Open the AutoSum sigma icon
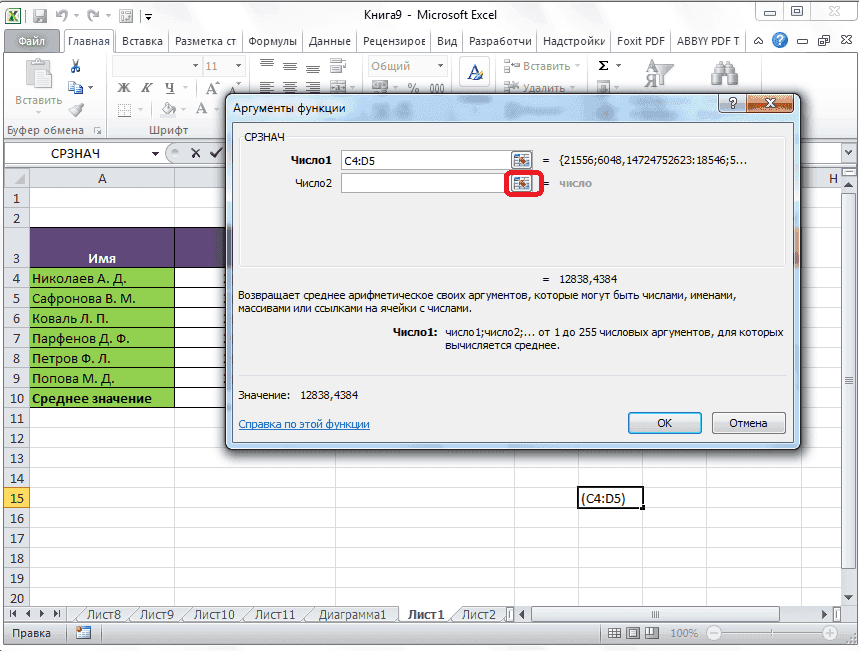 (602, 65)
